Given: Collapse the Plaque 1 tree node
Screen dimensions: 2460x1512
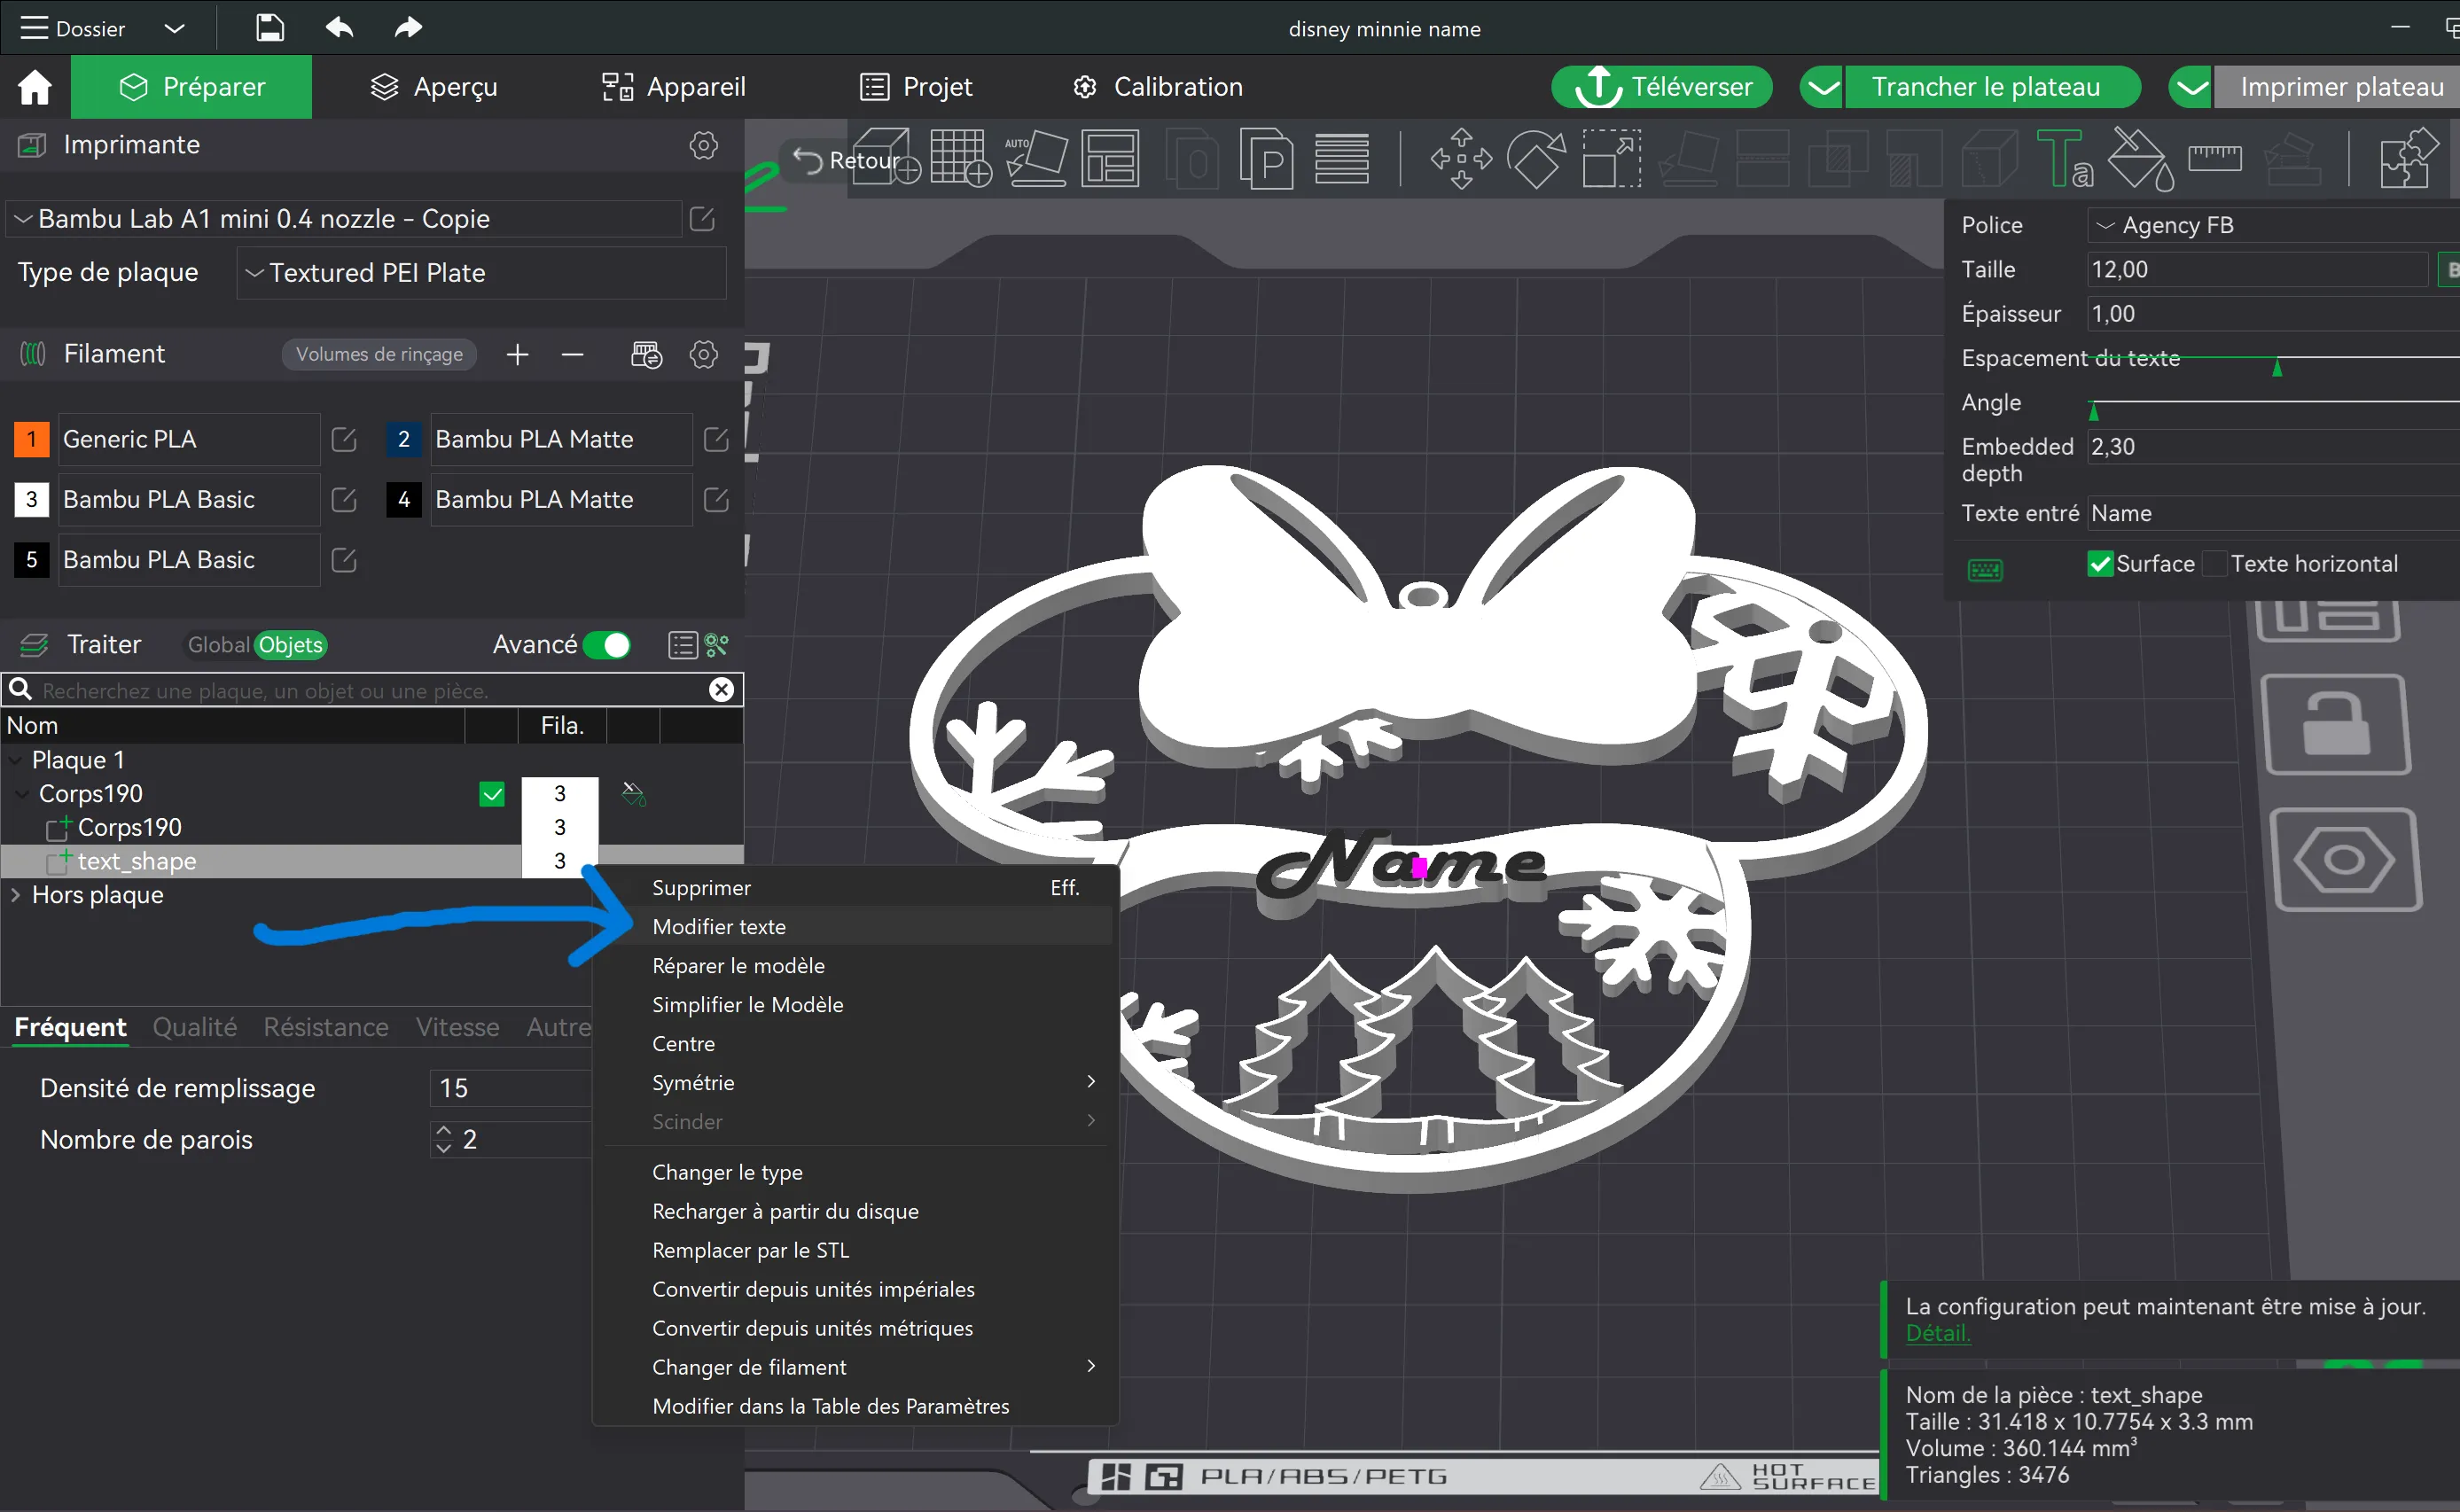Looking at the screenshot, I should (16, 760).
